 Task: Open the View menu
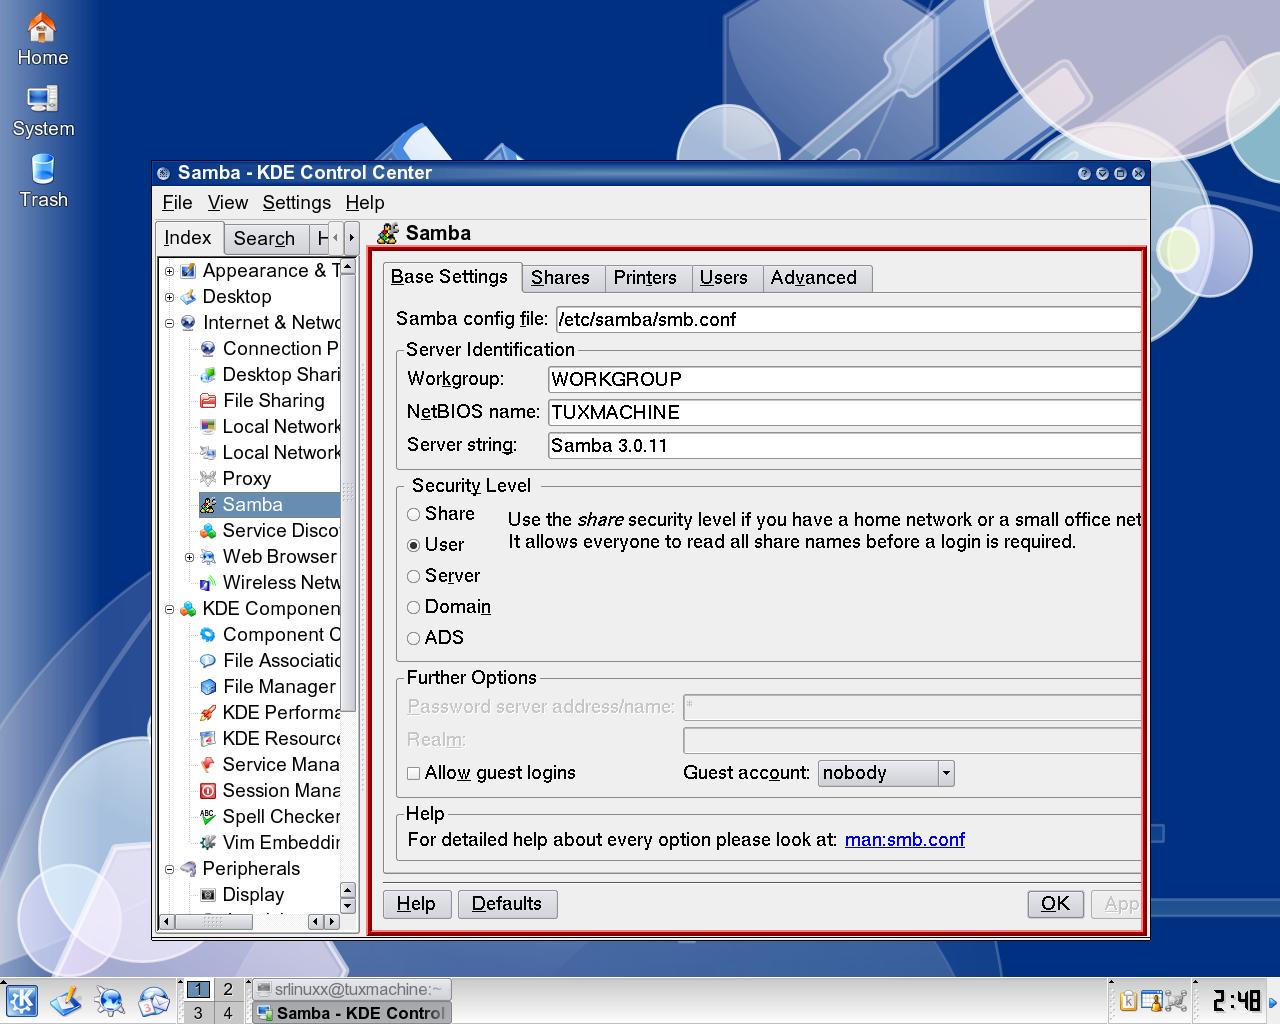[x=228, y=203]
